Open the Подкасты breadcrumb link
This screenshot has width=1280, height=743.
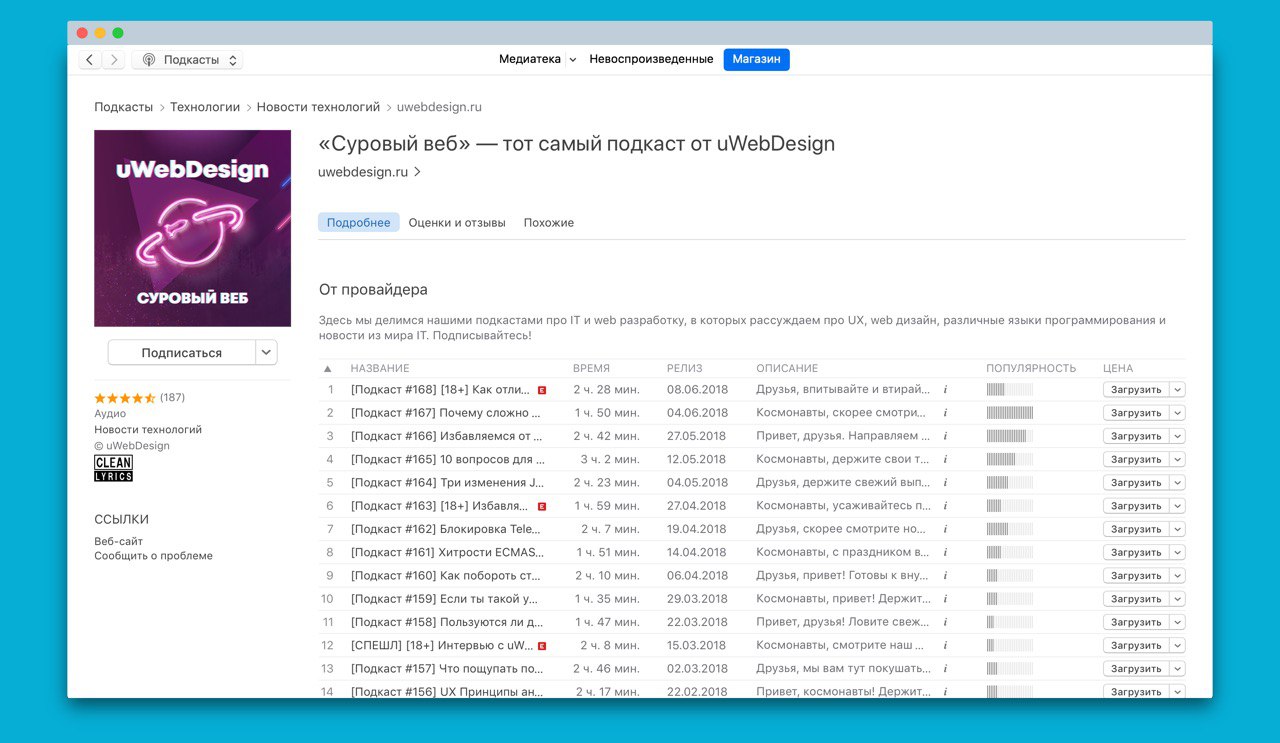pos(124,107)
